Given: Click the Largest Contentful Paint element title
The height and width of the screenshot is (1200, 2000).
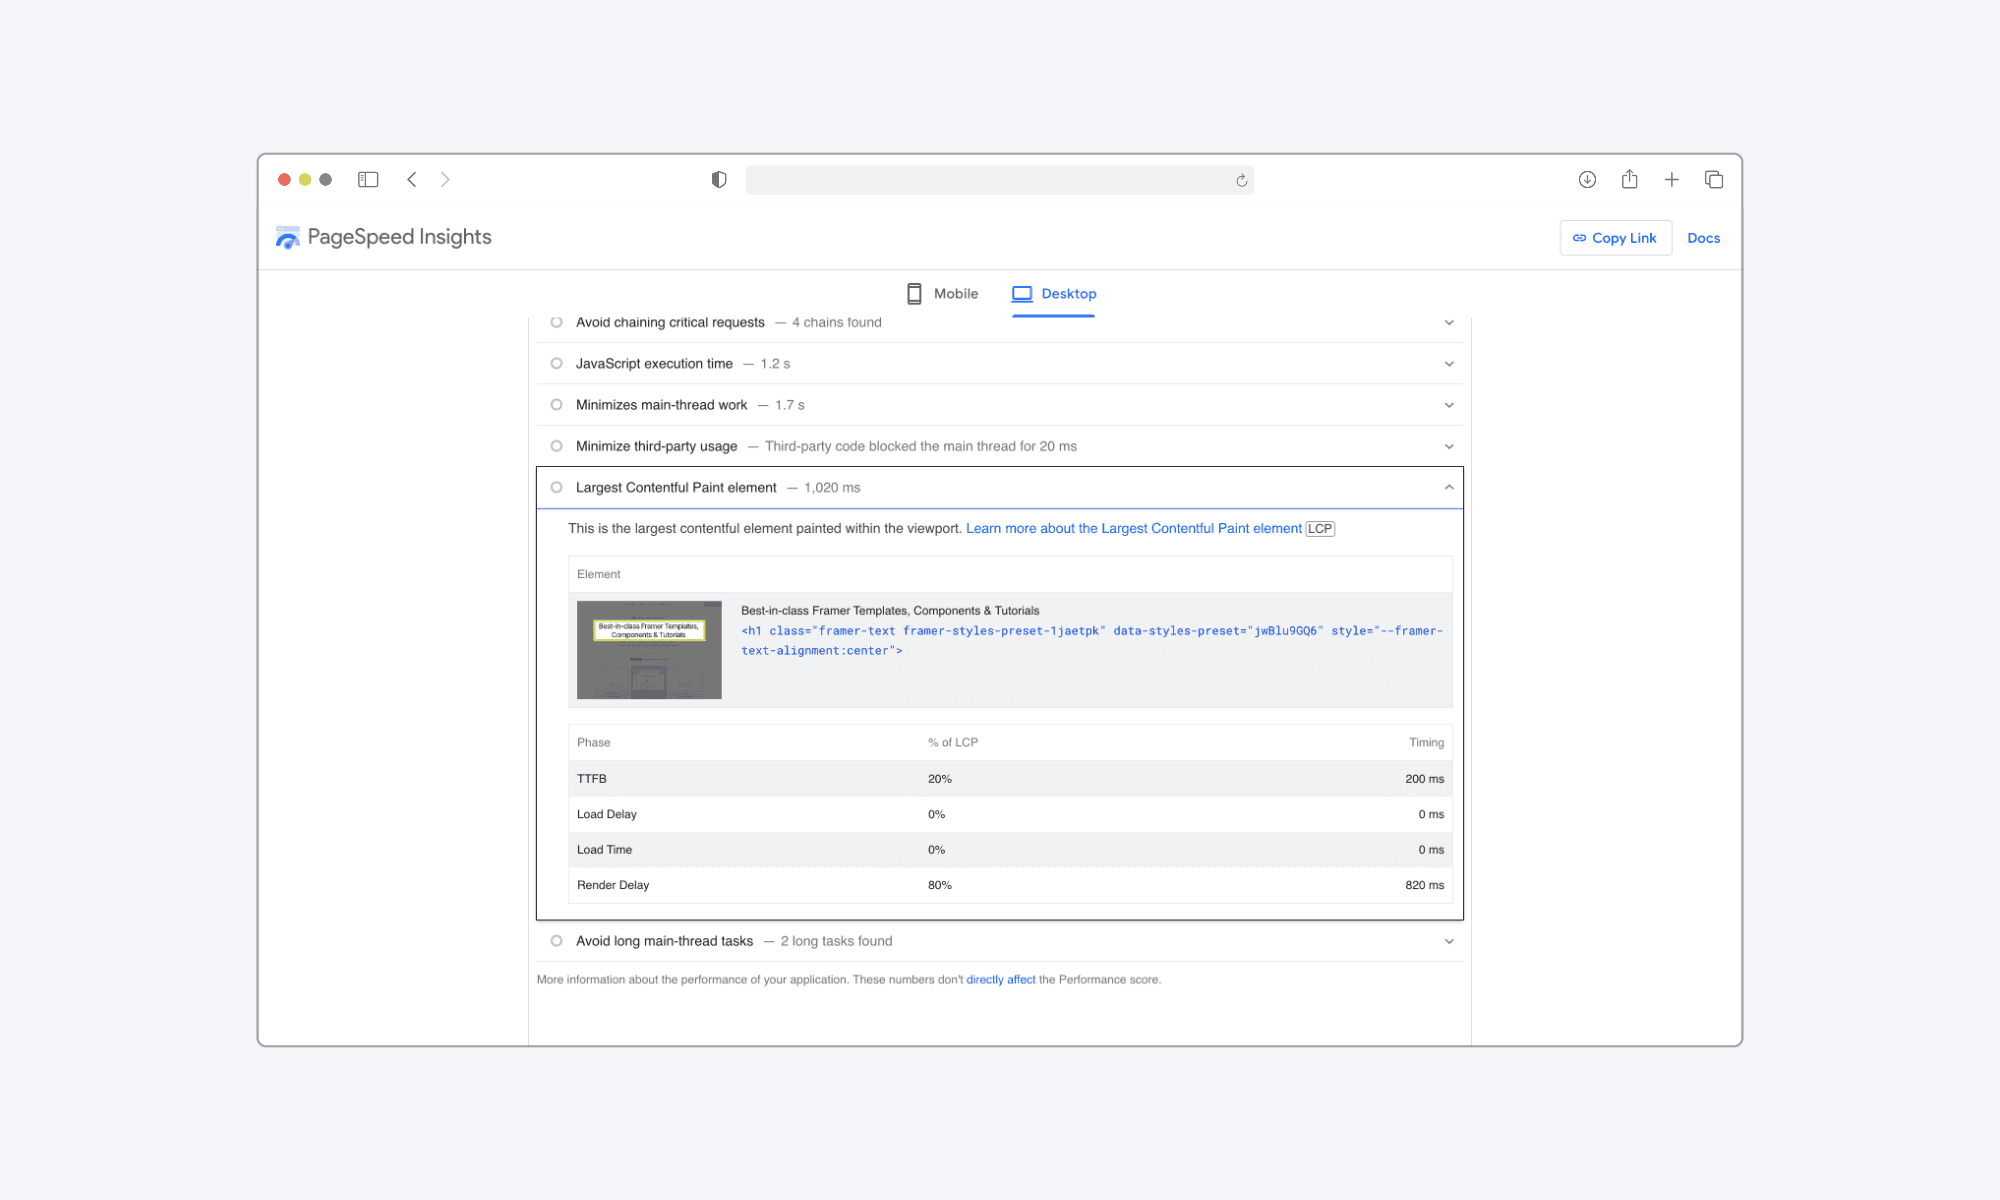Looking at the screenshot, I should click(x=676, y=488).
